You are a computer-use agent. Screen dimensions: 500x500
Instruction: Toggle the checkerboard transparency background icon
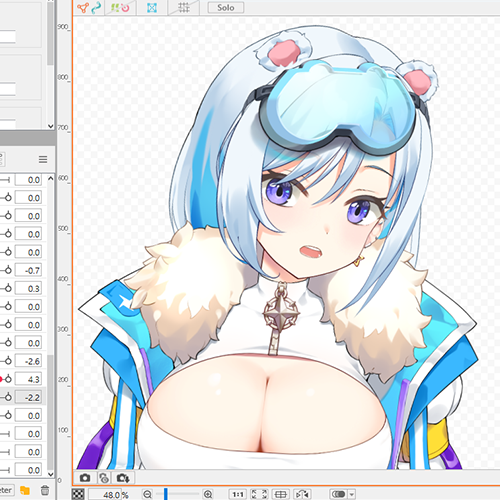[x=78, y=494]
